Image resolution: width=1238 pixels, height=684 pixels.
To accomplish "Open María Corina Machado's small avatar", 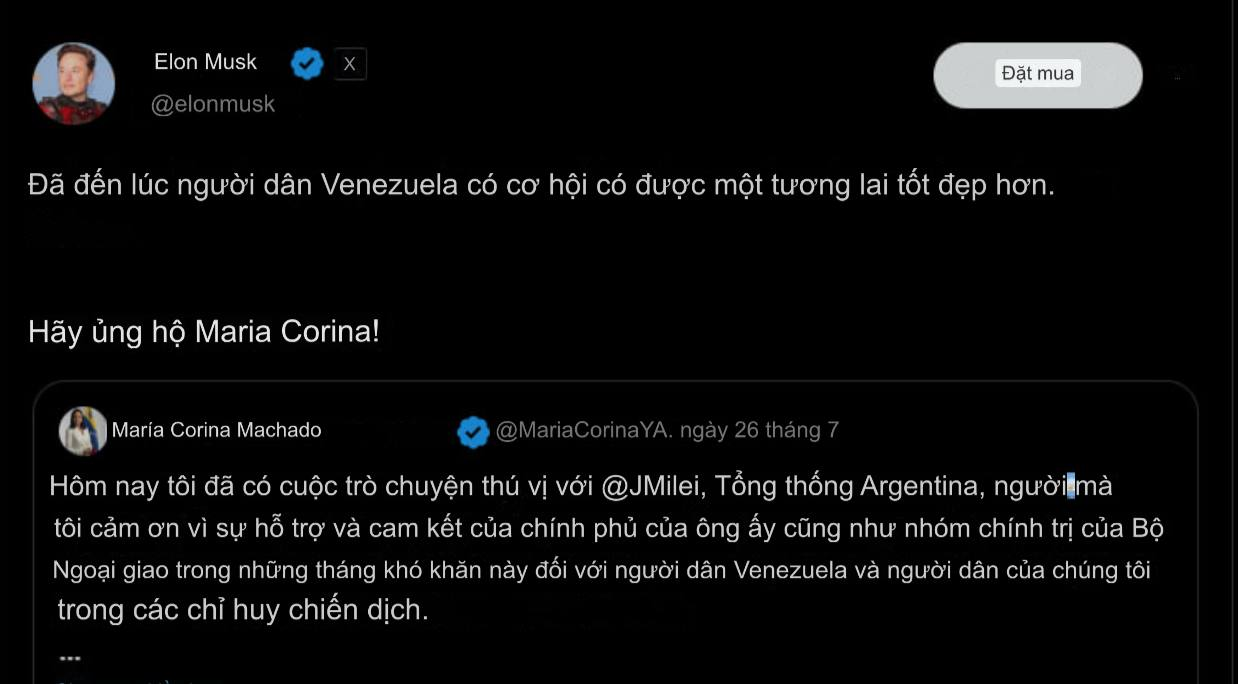I will click(x=83, y=431).
